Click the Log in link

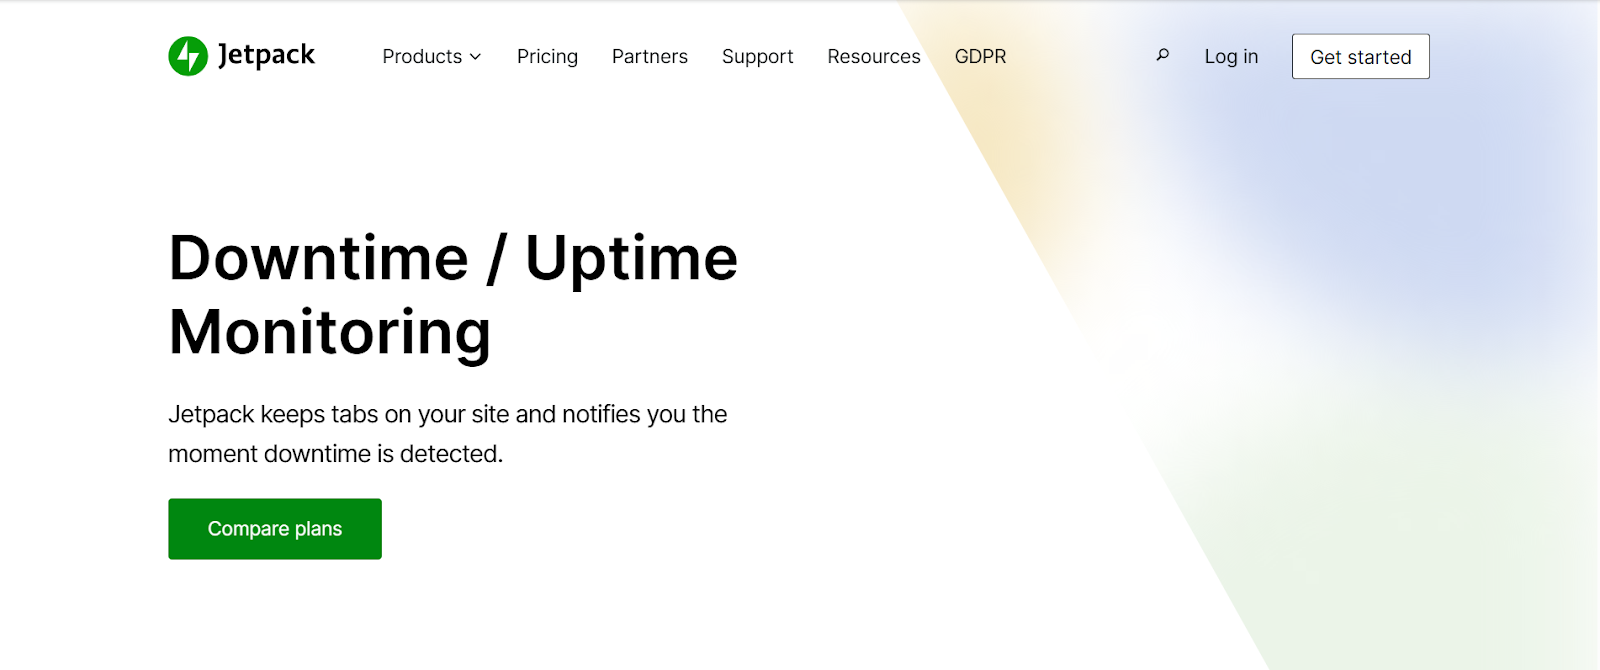[1231, 57]
